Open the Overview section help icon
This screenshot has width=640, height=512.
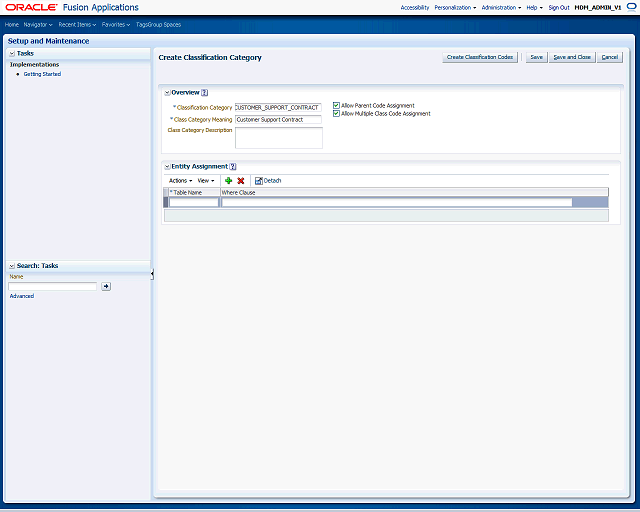[x=204, y=93]
